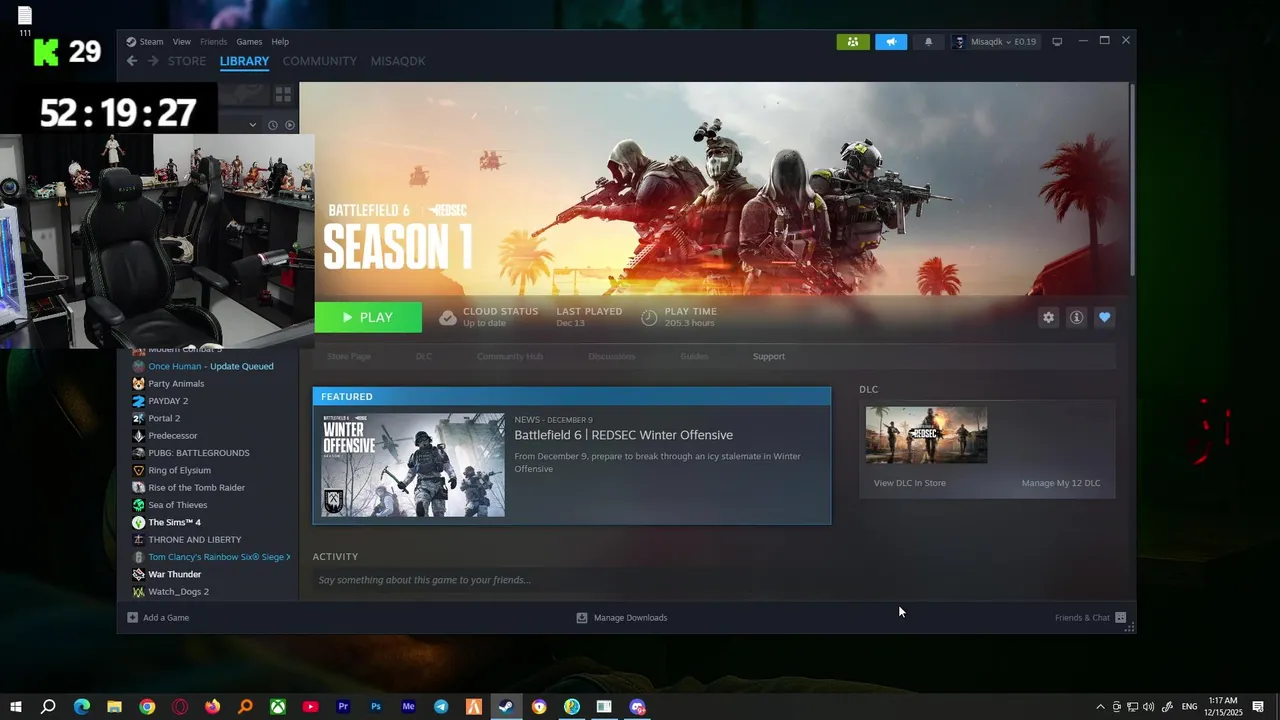Open the Support link for the game
Viewport: 1280px width, 720px height.
(x=769, y=356)
